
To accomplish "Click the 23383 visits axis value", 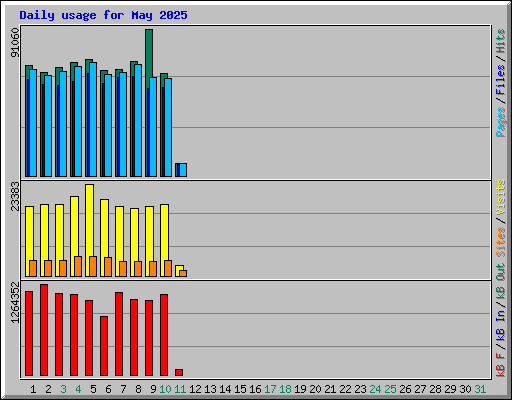I will pyautogui.click(x=15, y=196).
